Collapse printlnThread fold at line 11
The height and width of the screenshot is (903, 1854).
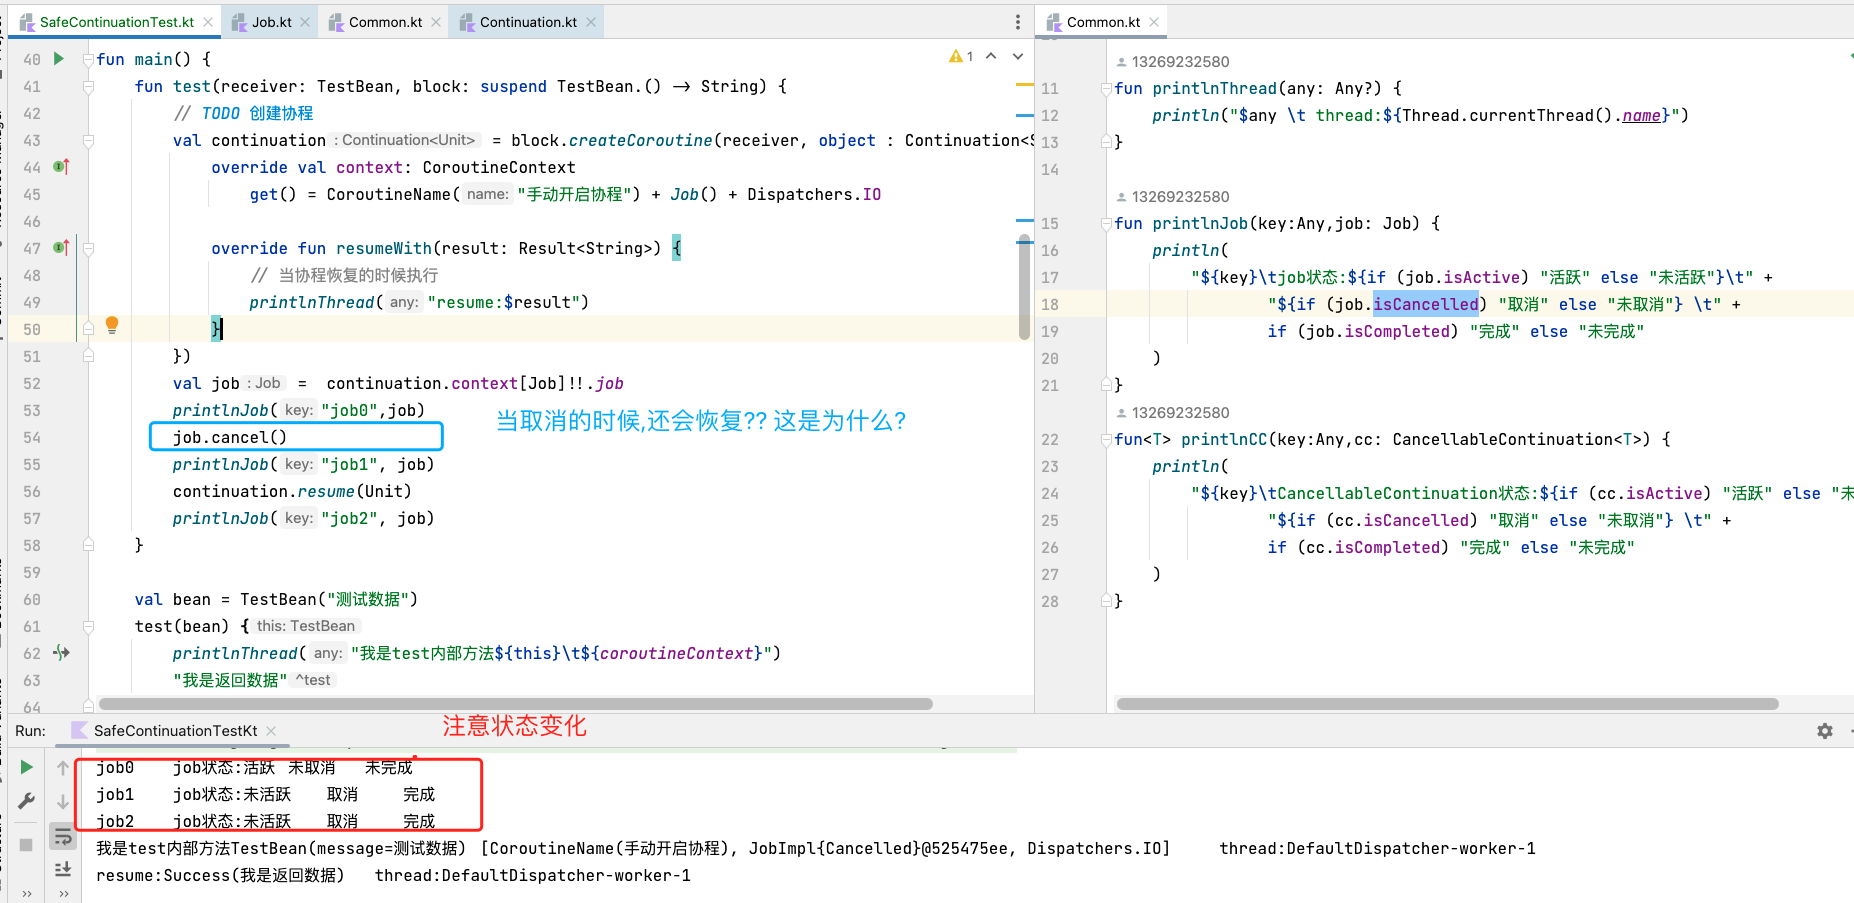pos(1106,89)
